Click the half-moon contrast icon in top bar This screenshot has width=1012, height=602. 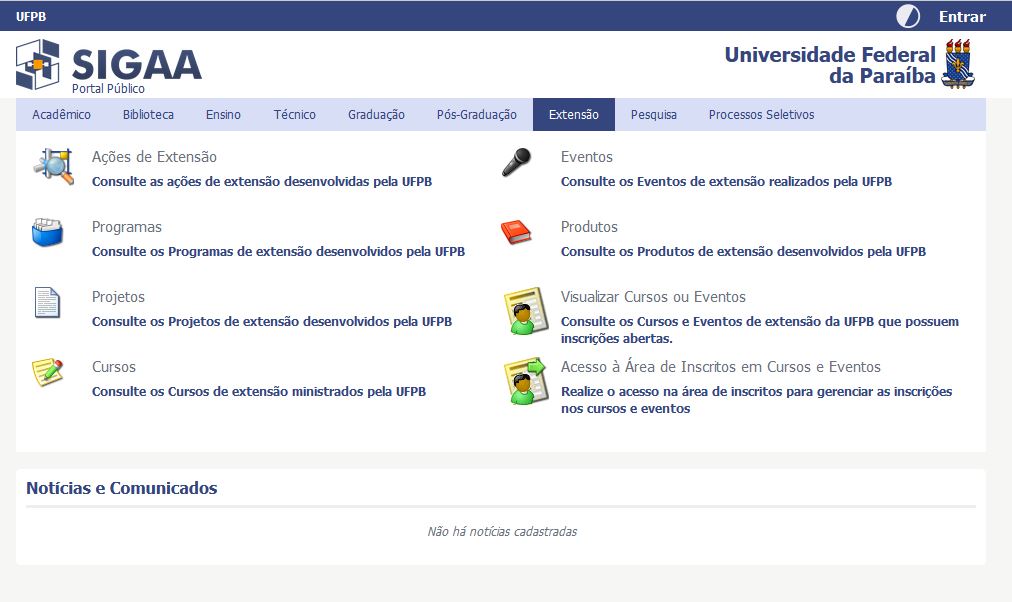[x=906, y=15]
